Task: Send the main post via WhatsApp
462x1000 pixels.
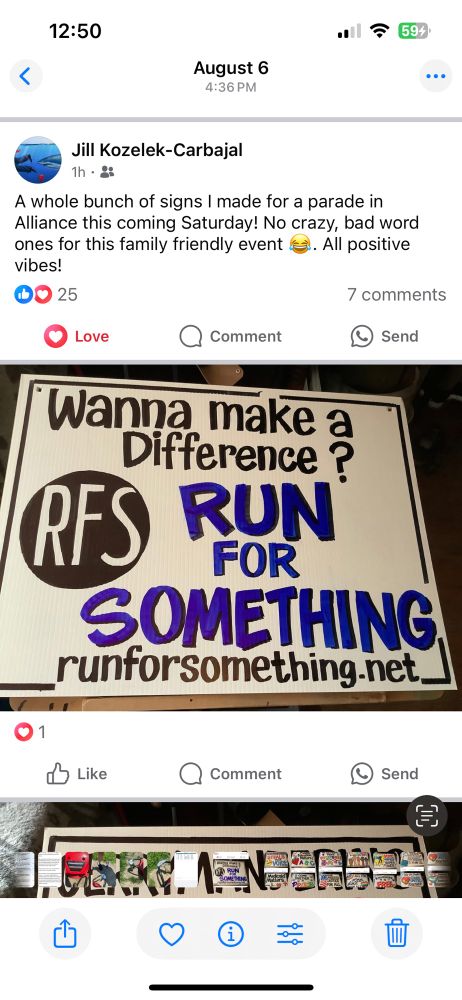Action: [x=384, y=336]
